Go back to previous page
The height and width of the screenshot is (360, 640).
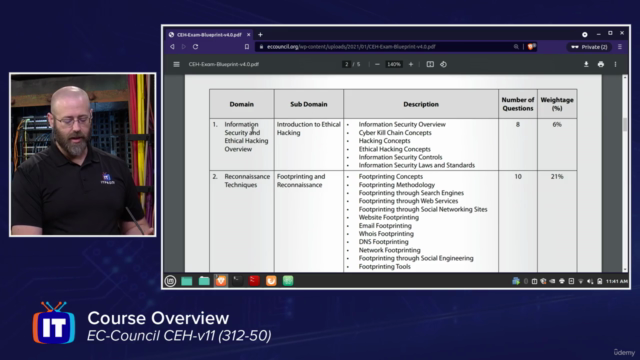[x=172, y=47]
